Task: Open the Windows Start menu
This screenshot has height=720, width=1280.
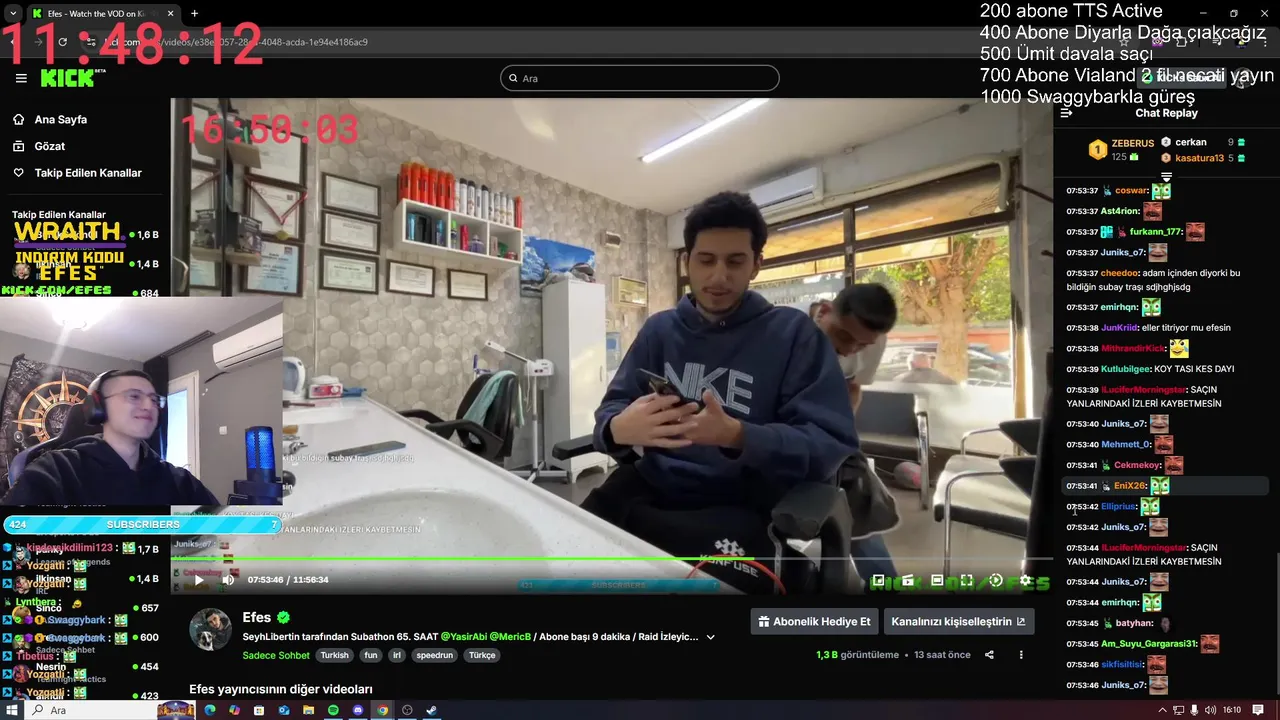Action: click(13, 710)
